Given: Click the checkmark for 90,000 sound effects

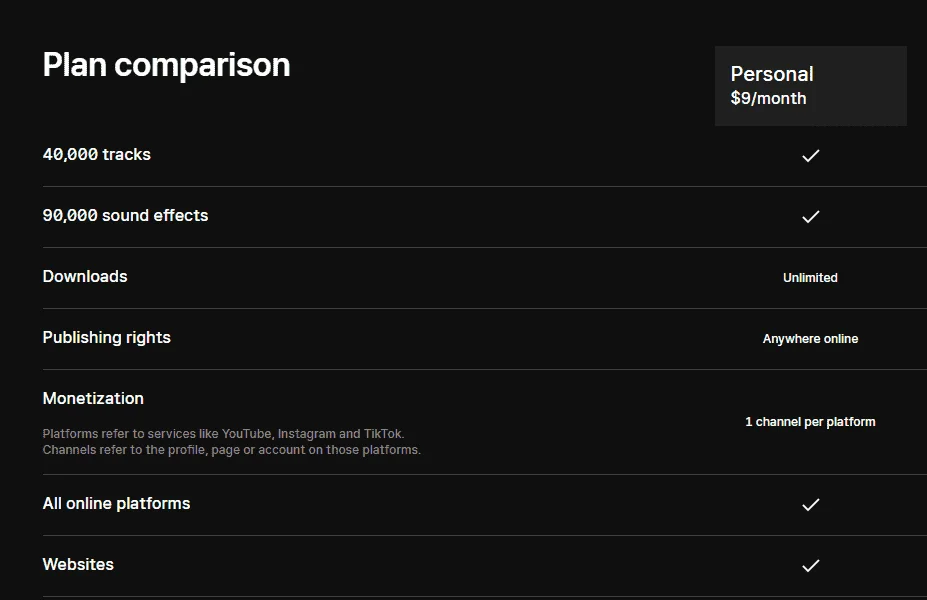Looking at the screenshot, I should tap(811, 216).
